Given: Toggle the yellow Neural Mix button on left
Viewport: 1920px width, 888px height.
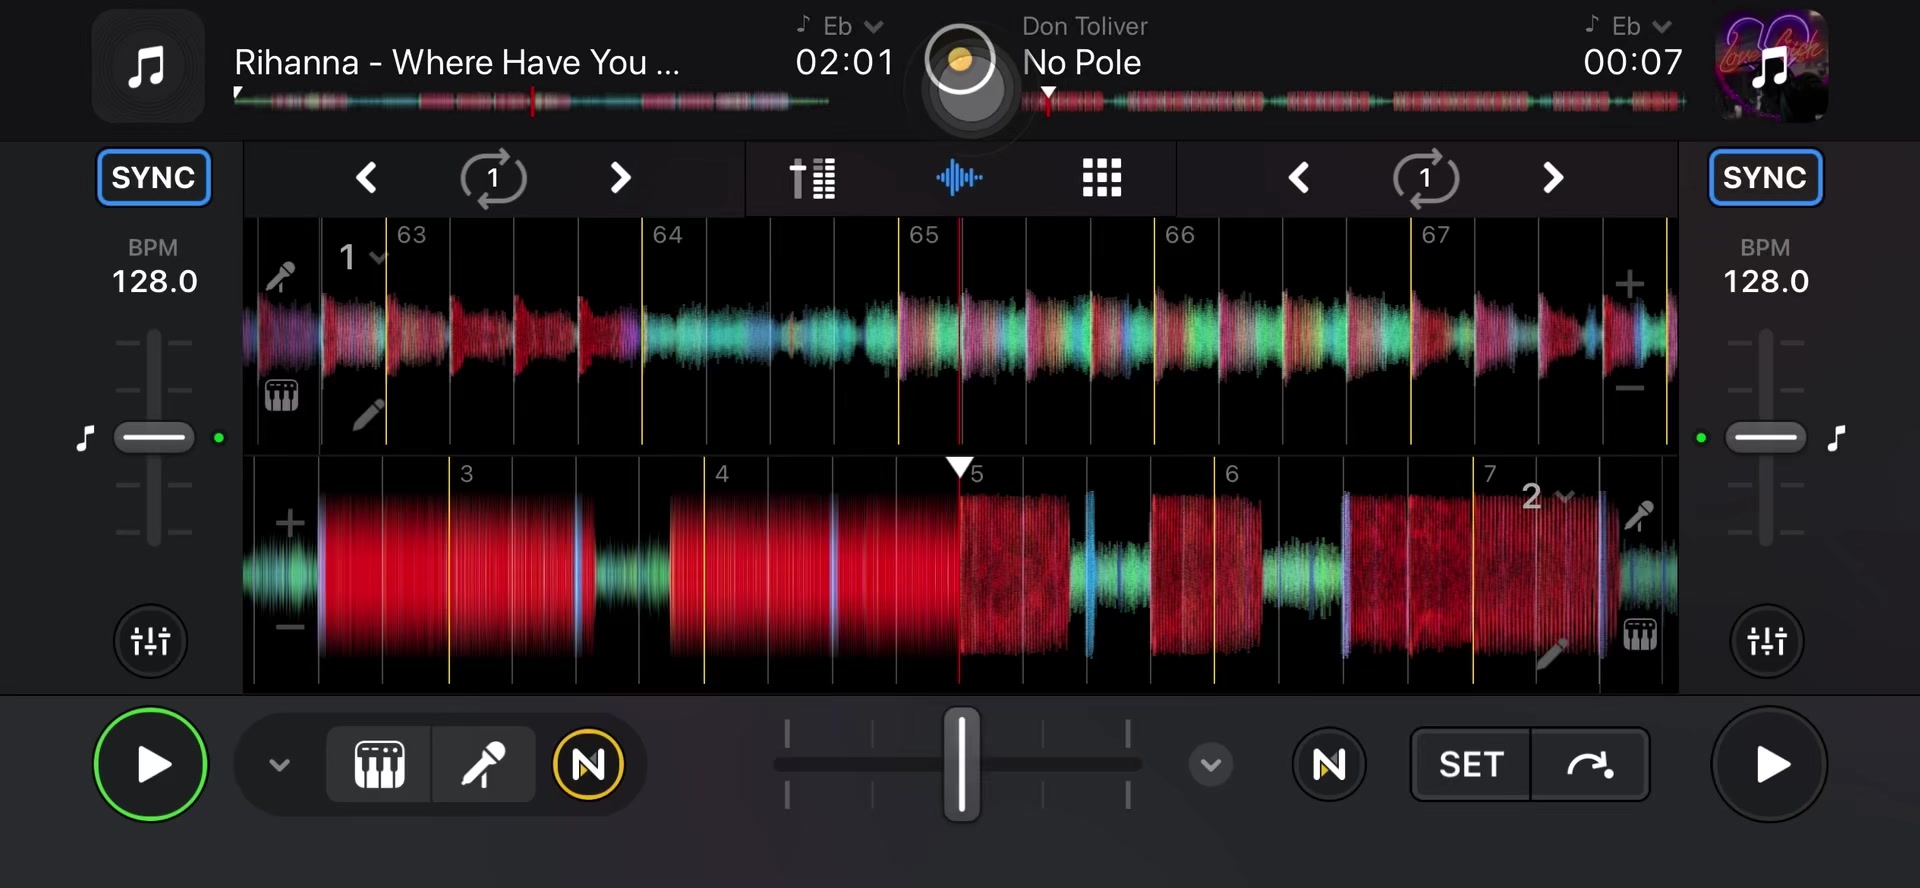Looking at the screenshot, I should (x=588, y=765).
